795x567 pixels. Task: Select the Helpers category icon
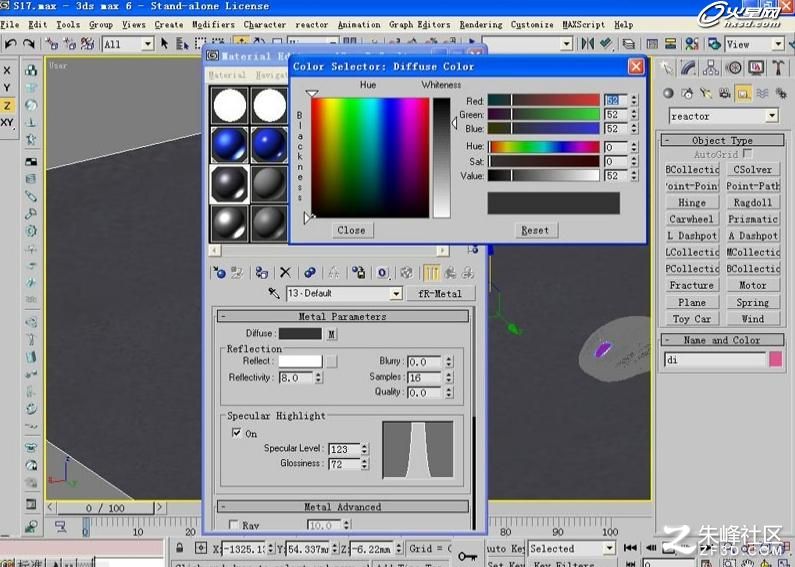pyautogui.click(x=743, y=93)
